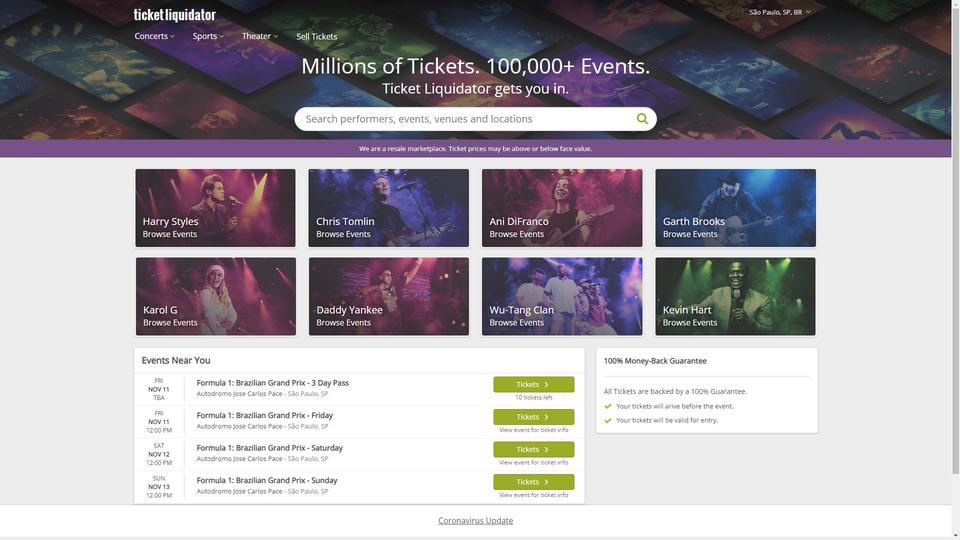Open the Theater dropdown menu
This screenshot has height=540, width=960.
[x=260, y=36]
